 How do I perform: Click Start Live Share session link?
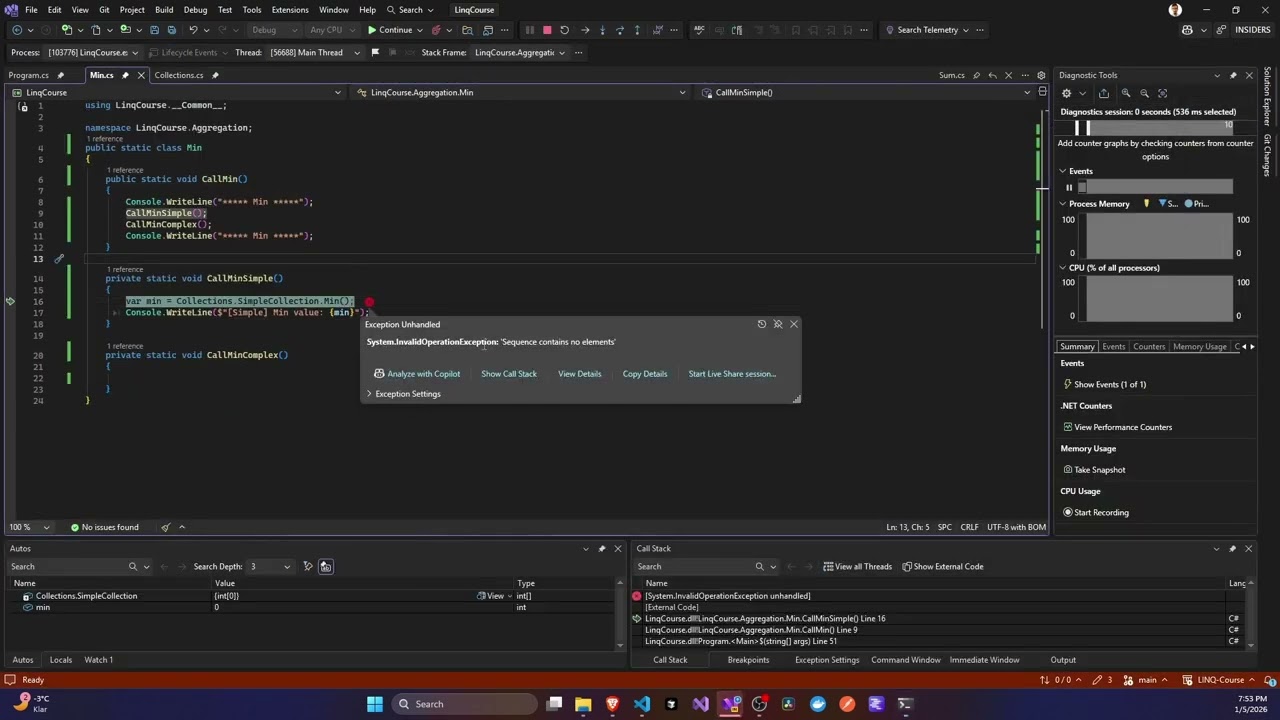[x=732, y=374]
